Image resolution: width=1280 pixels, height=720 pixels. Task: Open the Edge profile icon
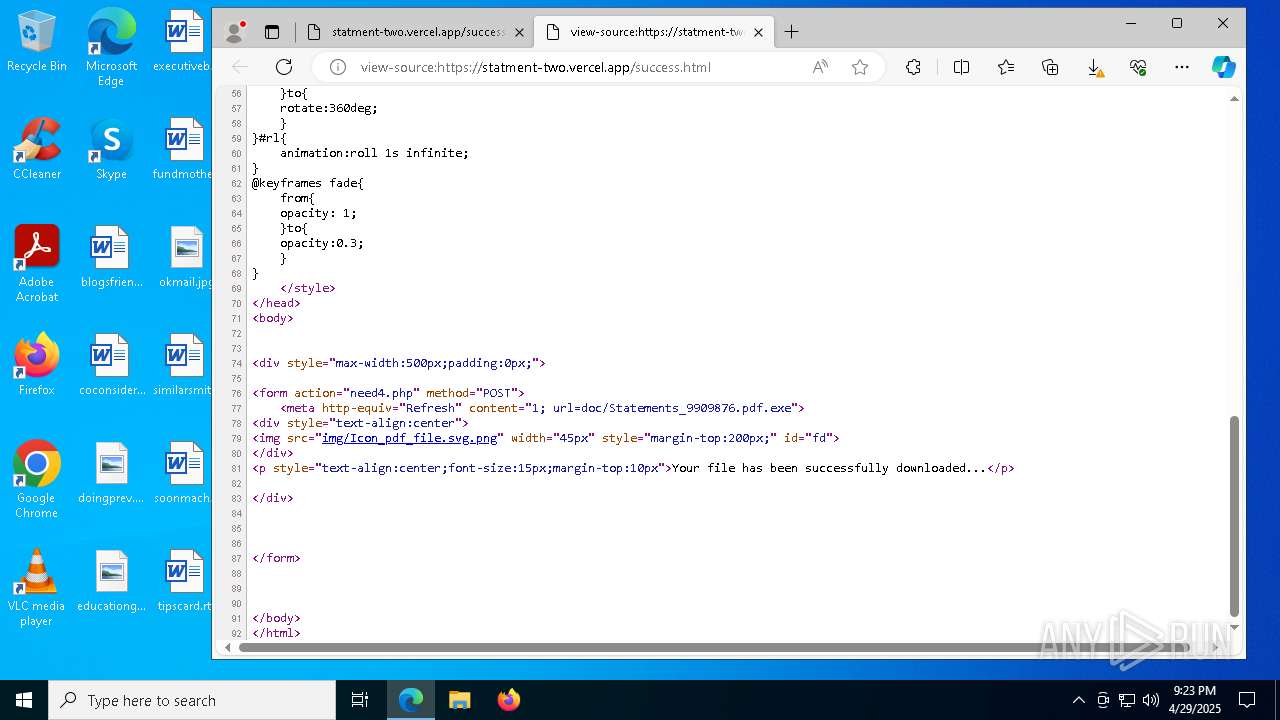point(235,32)
